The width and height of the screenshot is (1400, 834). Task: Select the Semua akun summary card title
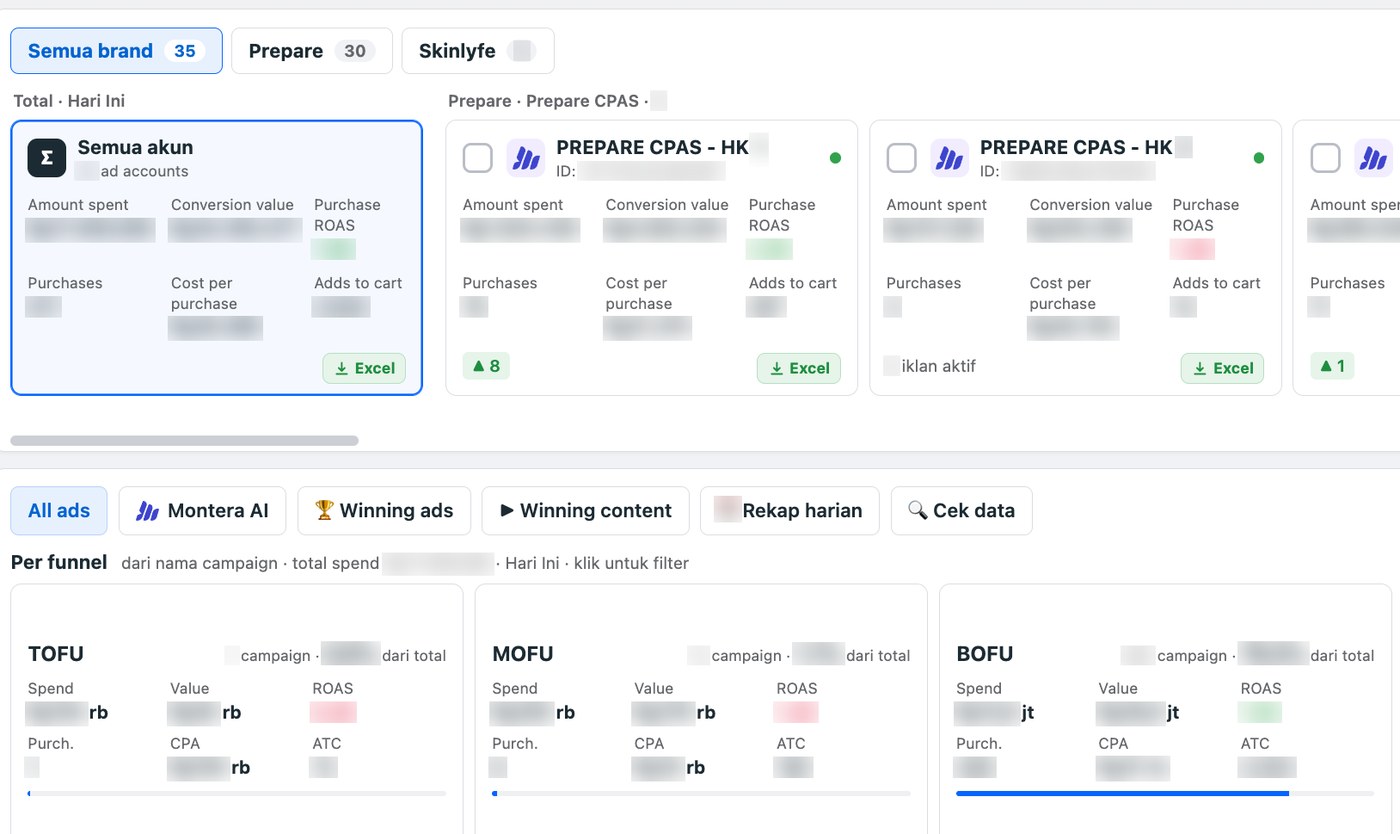[135, 148]
